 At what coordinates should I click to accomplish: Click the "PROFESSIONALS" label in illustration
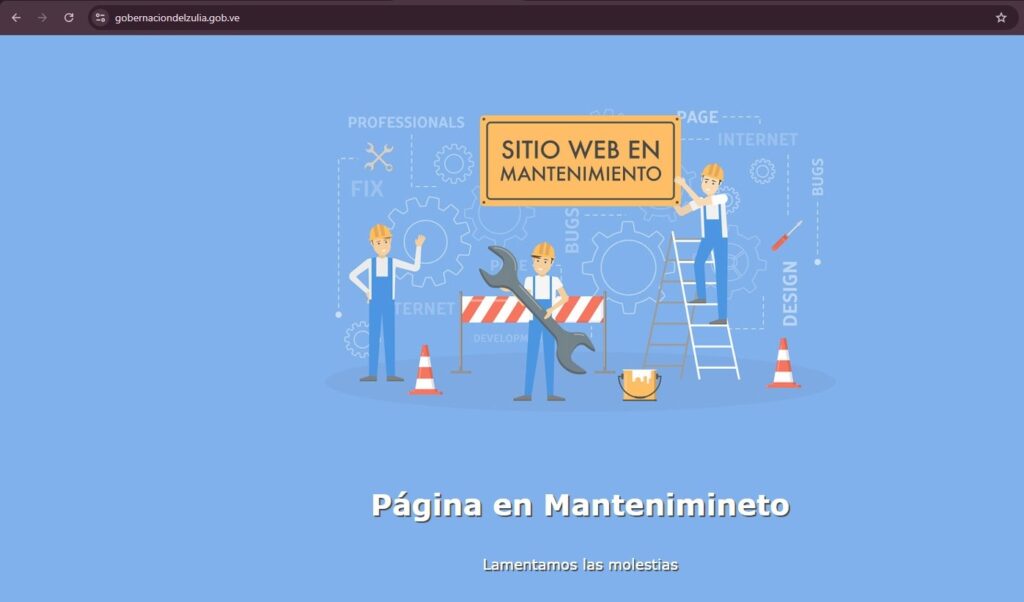coord(406,122)
